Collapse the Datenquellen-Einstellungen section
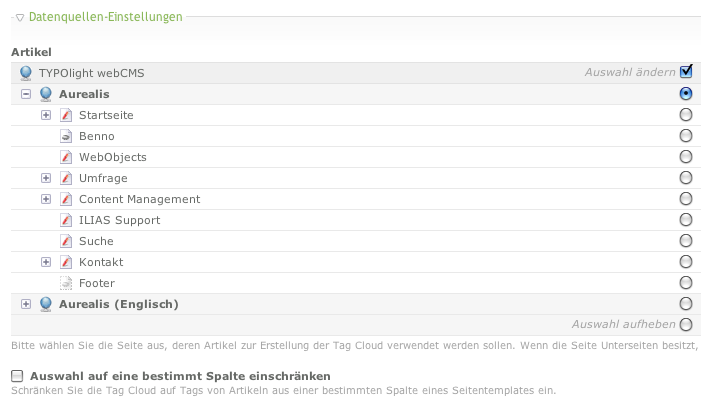 pos(20,17)
